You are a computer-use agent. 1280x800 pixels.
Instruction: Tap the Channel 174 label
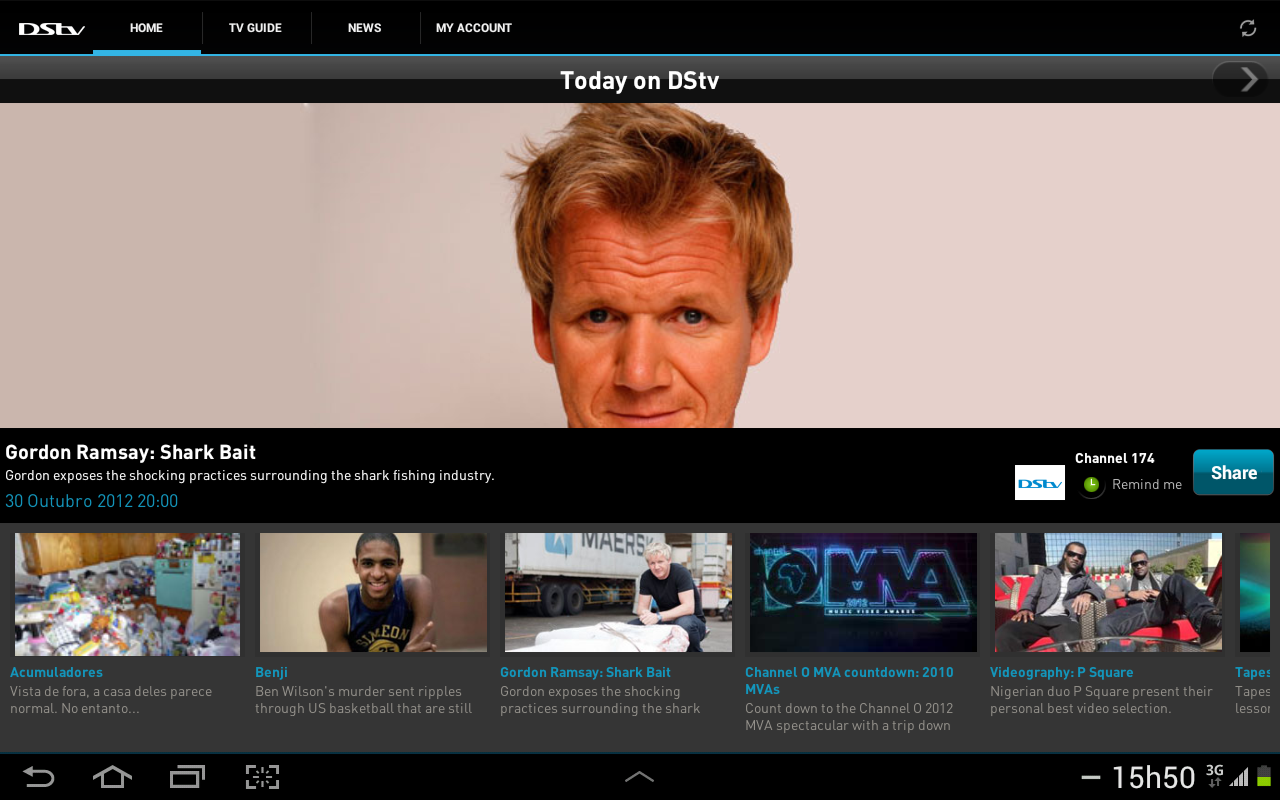tap(1114, 458)
